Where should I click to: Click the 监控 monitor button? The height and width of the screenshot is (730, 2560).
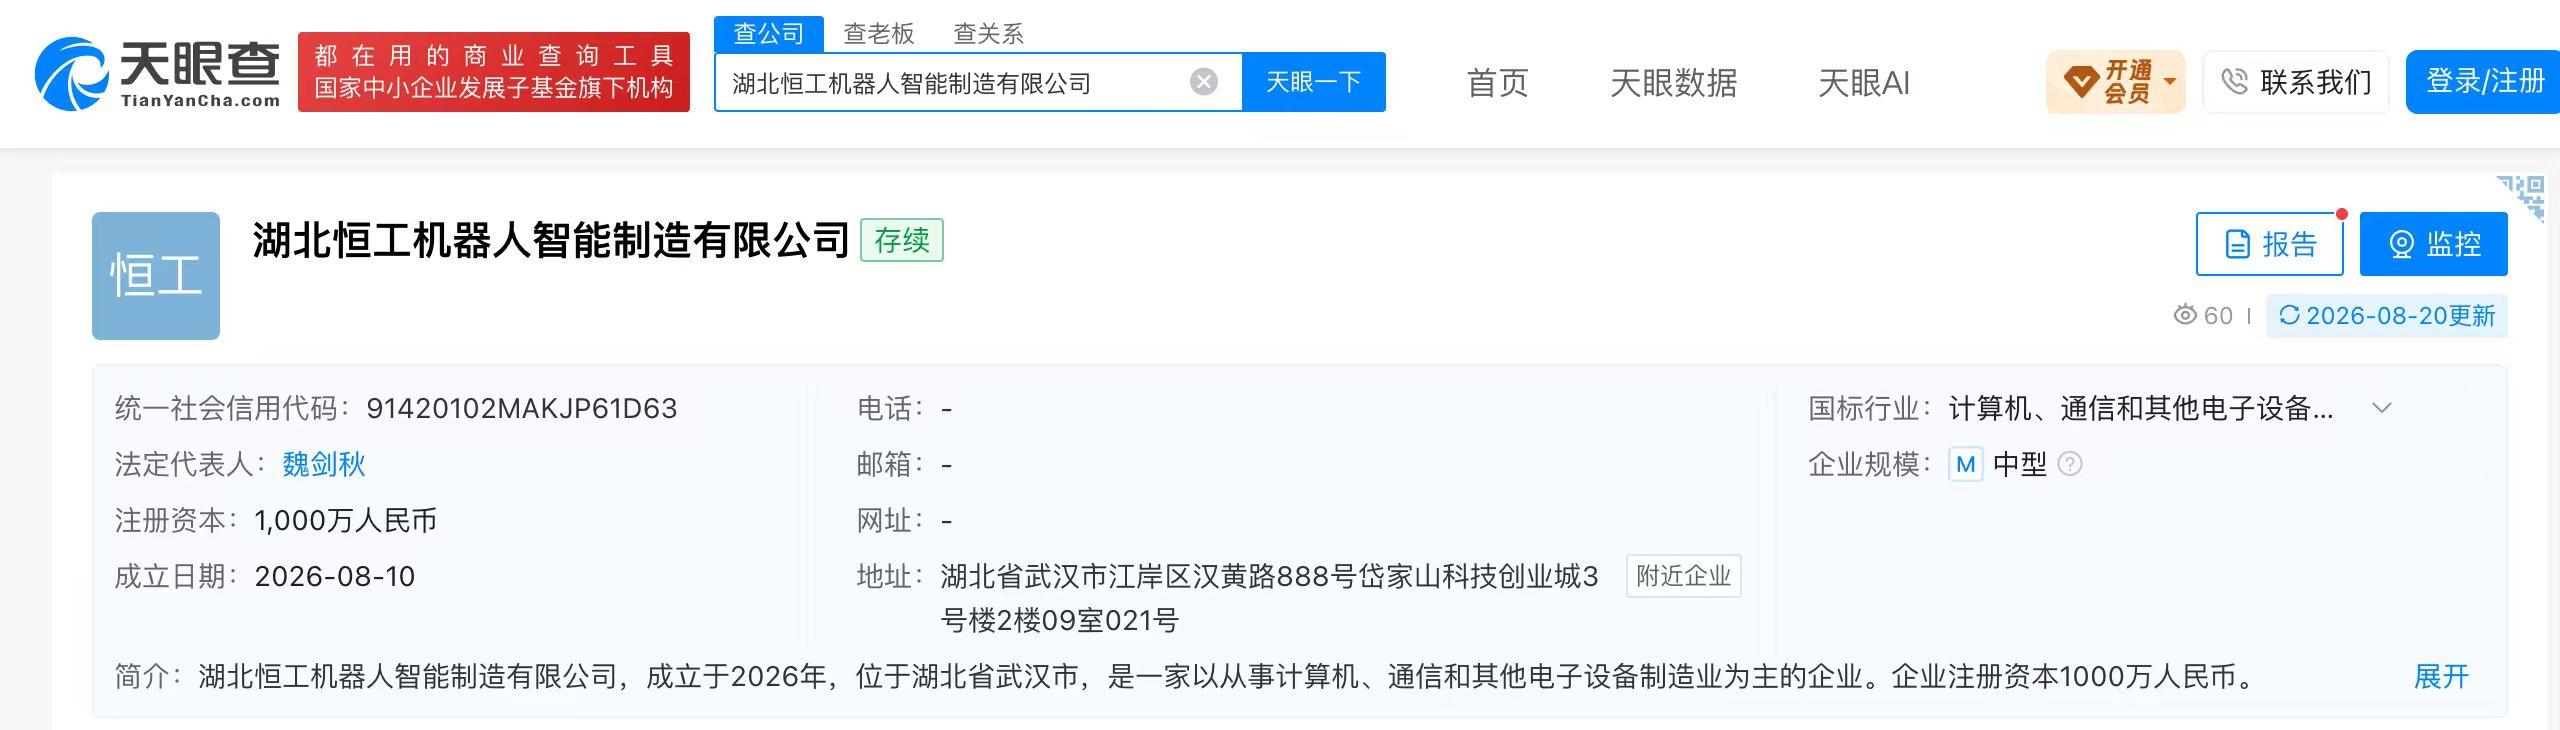[2433, 244]
